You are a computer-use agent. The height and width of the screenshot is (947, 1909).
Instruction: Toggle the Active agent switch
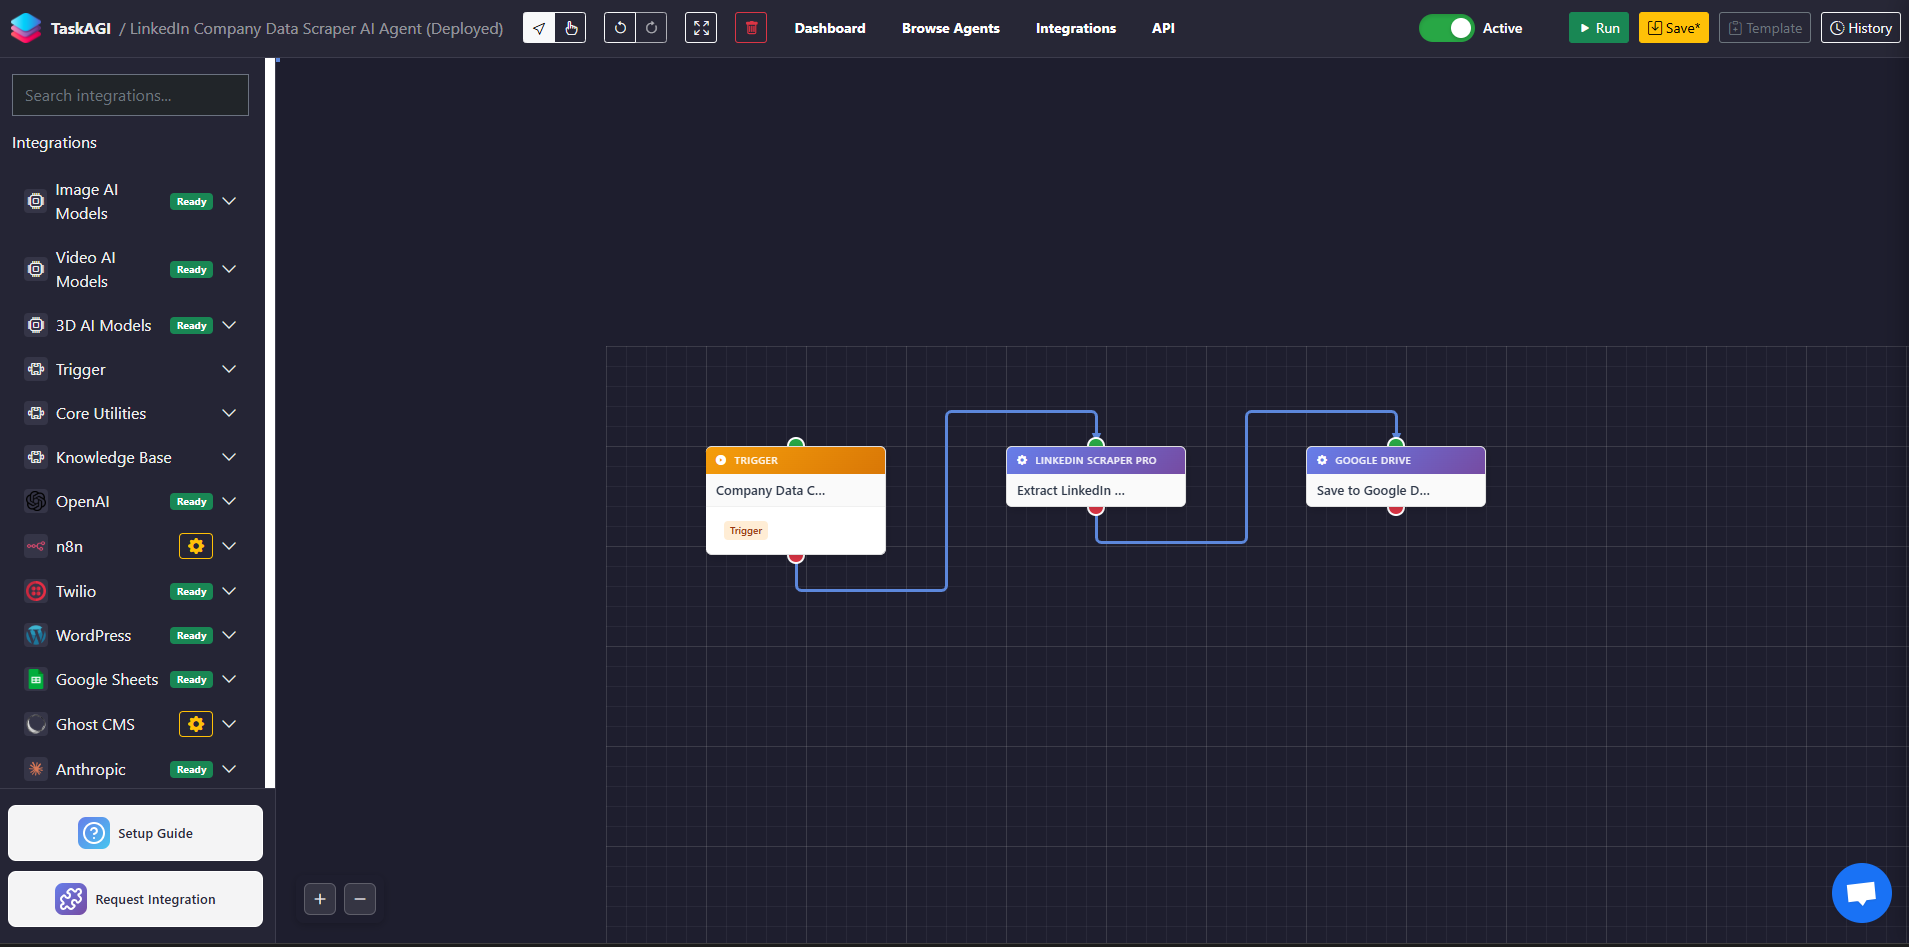(1446, 28)
